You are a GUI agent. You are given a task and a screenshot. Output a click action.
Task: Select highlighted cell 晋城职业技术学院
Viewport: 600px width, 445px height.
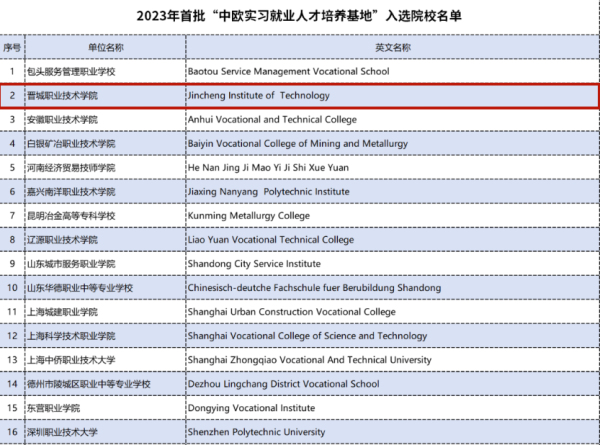(x=106, y=96)
